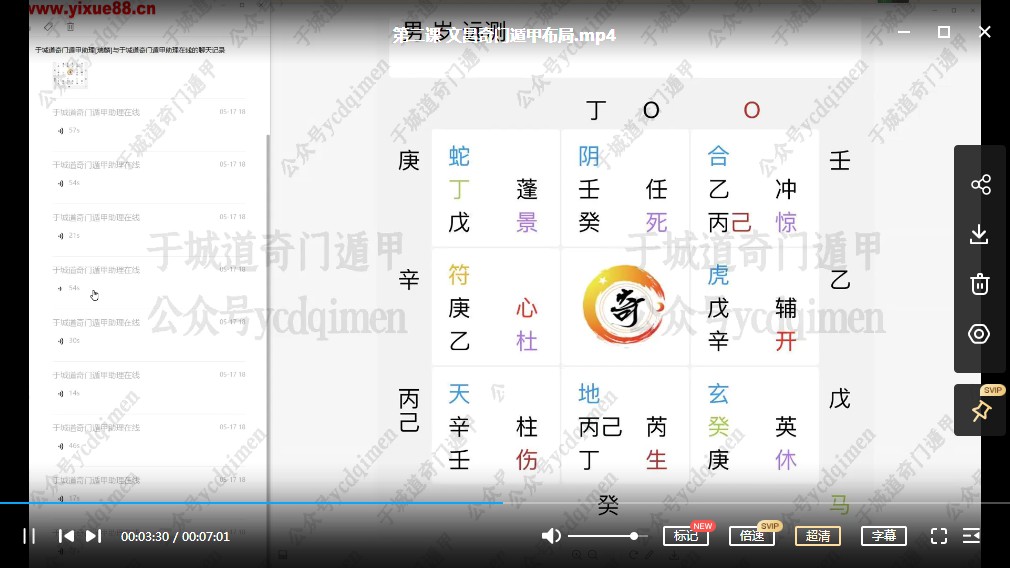Image resolution: width=1010 pixels, height=568 pixels.
Task: Click the 地 label in bottom-middle palace
Action: point(589,393)
